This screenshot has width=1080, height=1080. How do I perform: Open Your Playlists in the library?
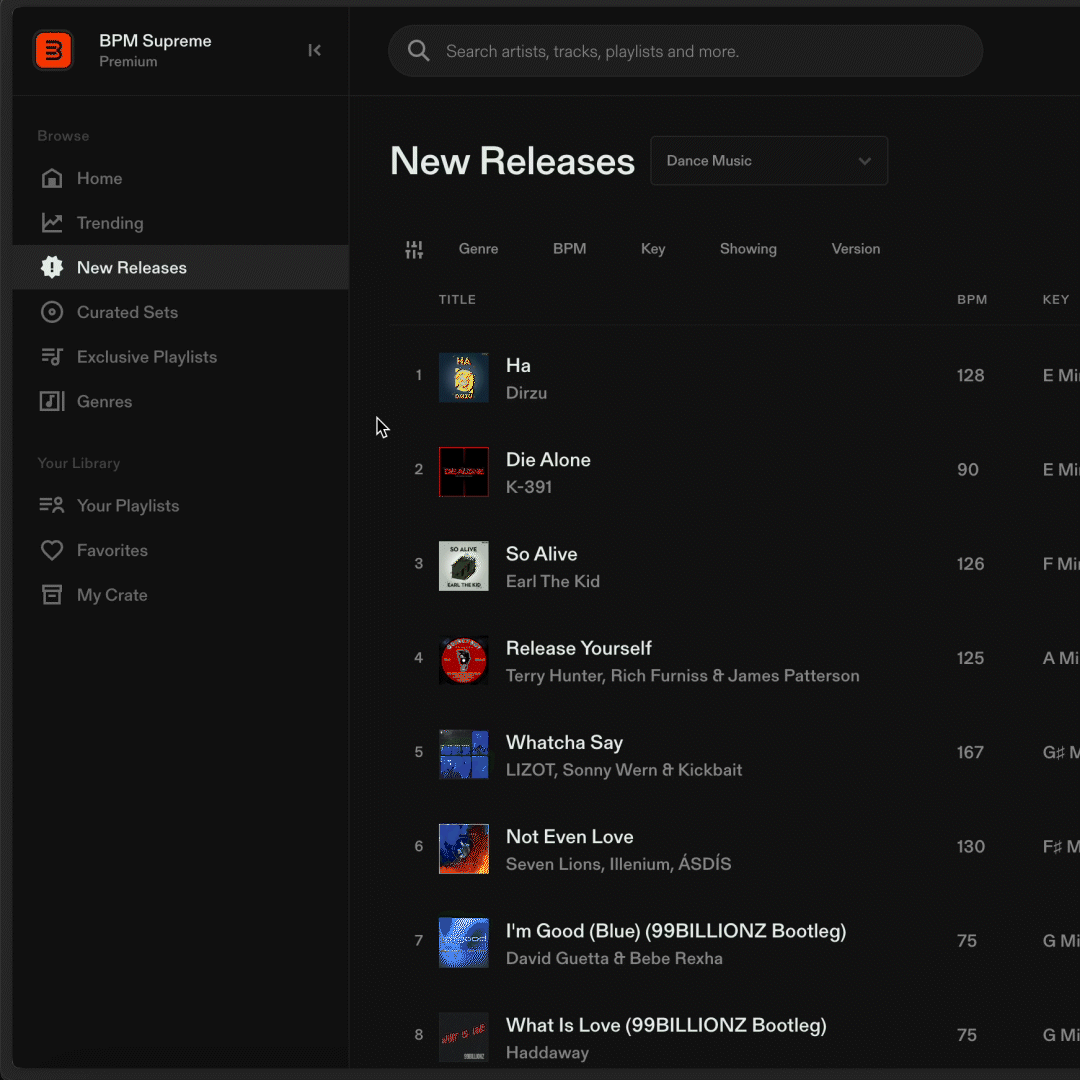coord(180,506)
